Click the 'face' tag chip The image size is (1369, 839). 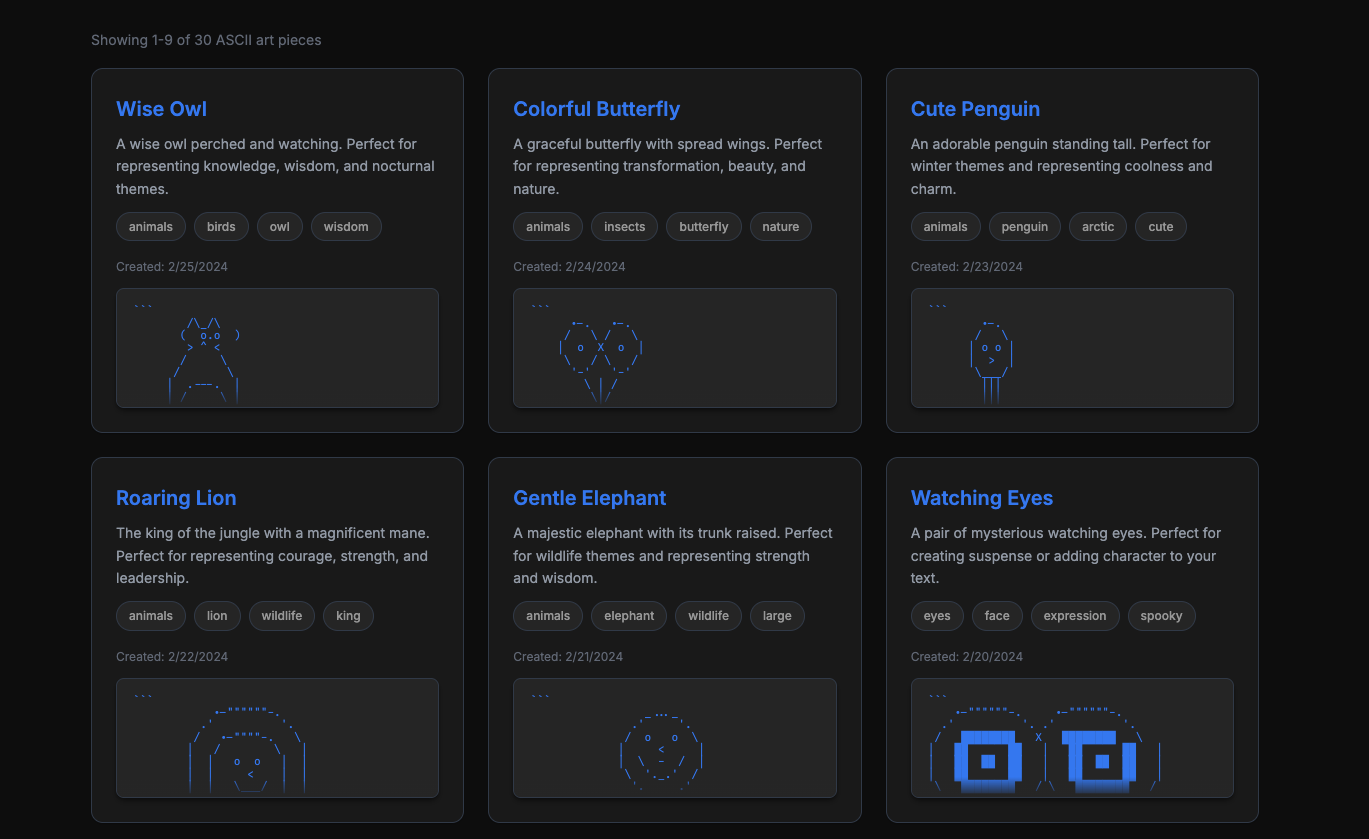click(997, 616)
